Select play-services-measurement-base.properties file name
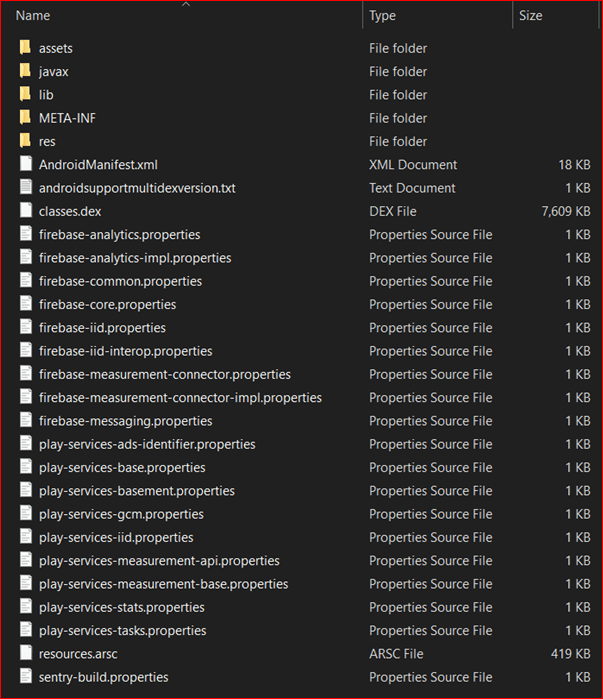The width and height of the screenshot is (603, 699). tap(164, 584)
